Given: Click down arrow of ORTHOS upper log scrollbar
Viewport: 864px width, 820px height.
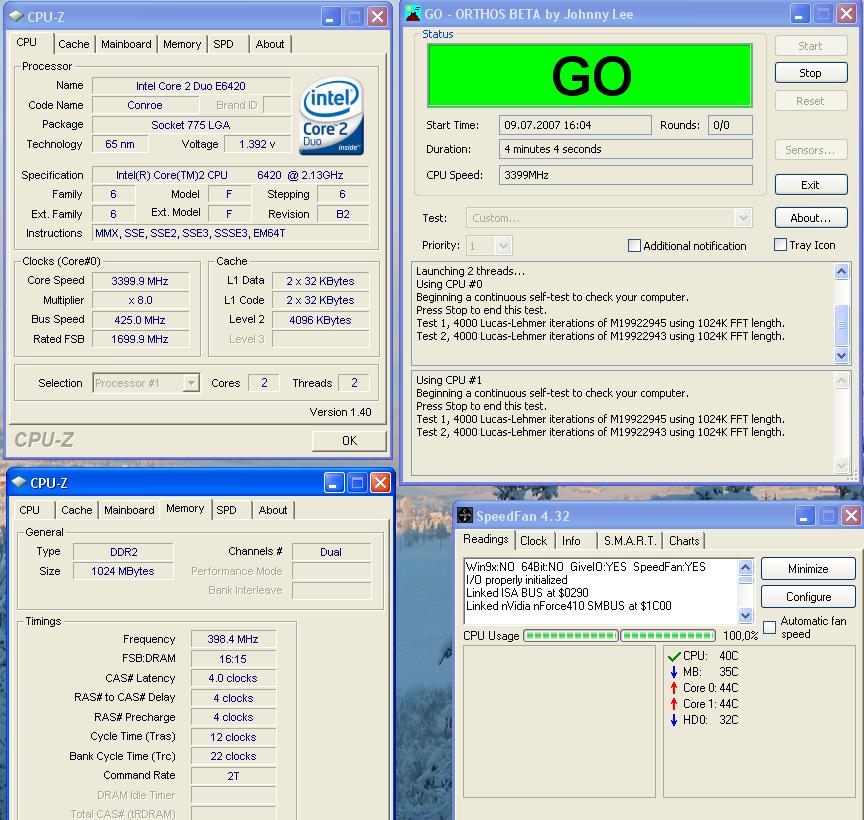Looking at the screenshot, I should click(x=841, y=355).
